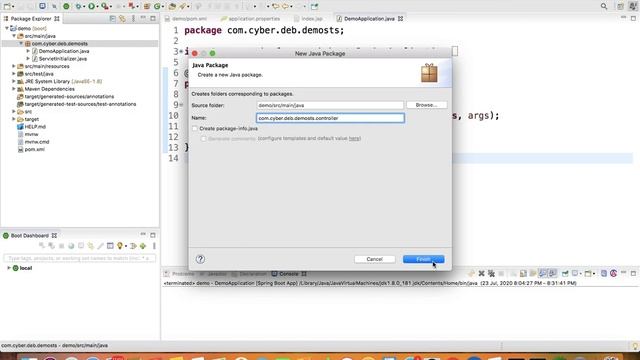Expand Maven Dependencies node

pos(14,89)
